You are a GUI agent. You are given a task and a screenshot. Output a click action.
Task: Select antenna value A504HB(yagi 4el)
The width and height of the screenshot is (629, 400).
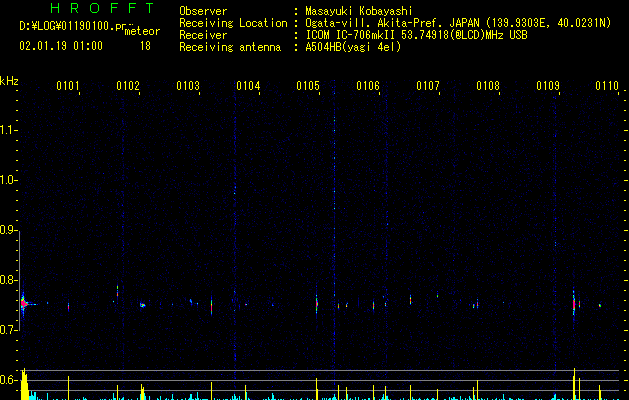(x=353, y=47)
